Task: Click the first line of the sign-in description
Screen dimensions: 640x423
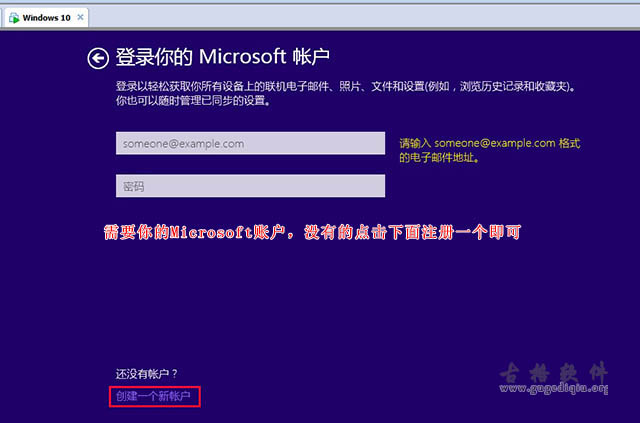Action: click(350, 87)
